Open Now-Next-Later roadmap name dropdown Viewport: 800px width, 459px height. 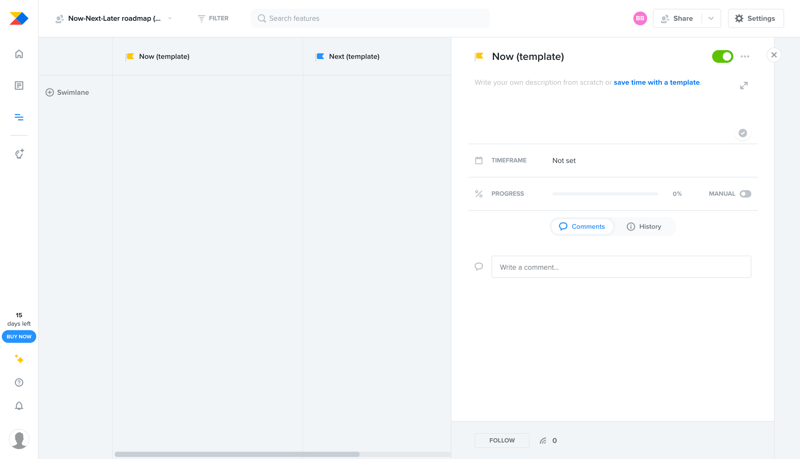coord(114,18)
